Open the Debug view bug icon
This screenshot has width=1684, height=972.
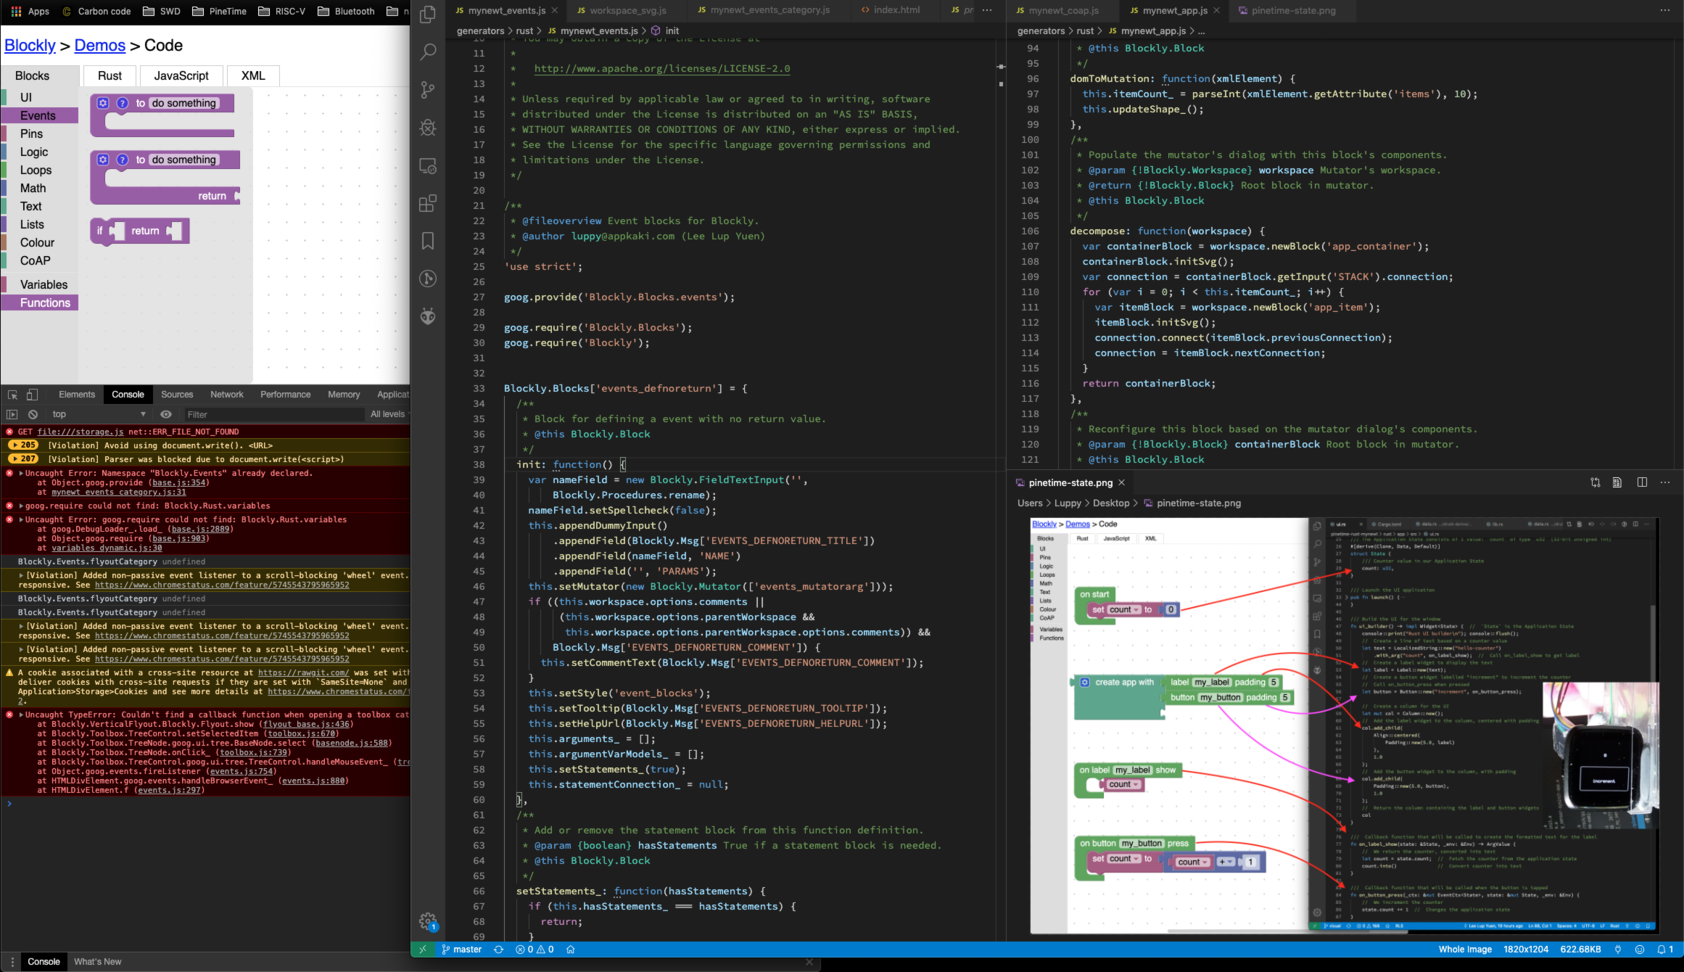[428, 128]
